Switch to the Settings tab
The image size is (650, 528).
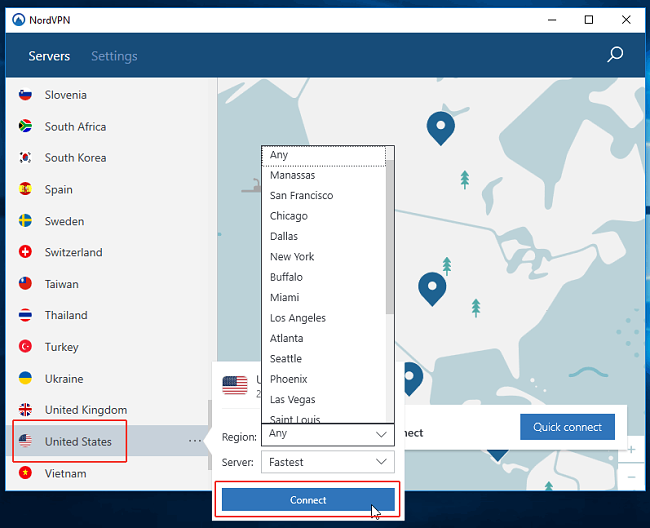click(114, 56)
